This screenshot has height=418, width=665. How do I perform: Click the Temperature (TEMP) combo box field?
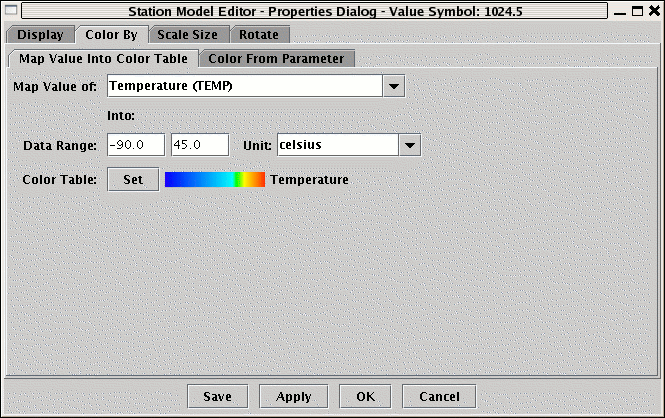244,87
